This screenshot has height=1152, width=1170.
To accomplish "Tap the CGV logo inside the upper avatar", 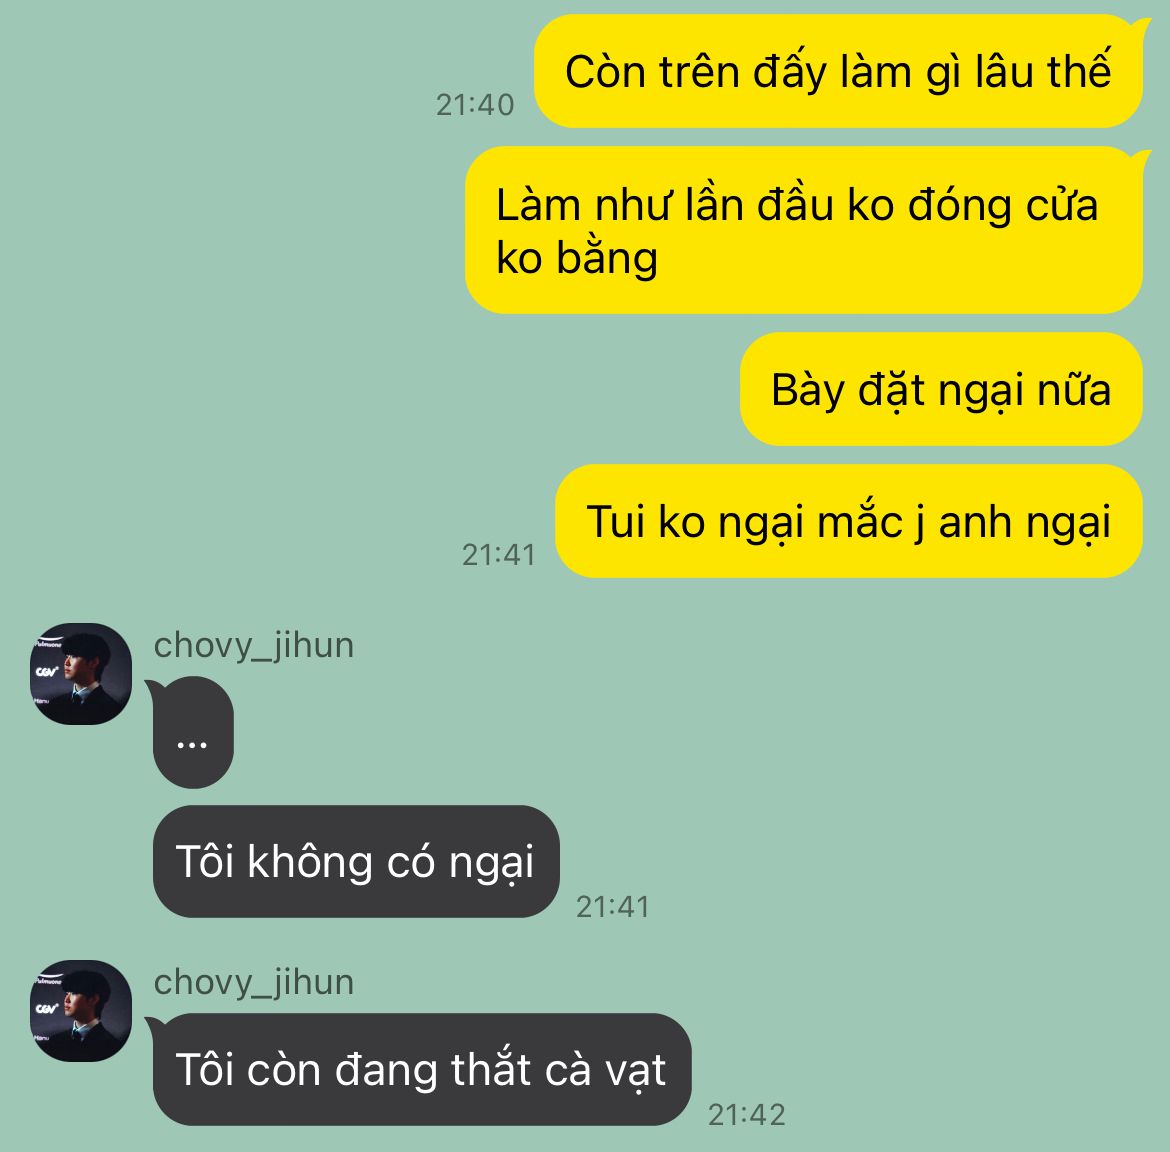I will click(47, 672).
